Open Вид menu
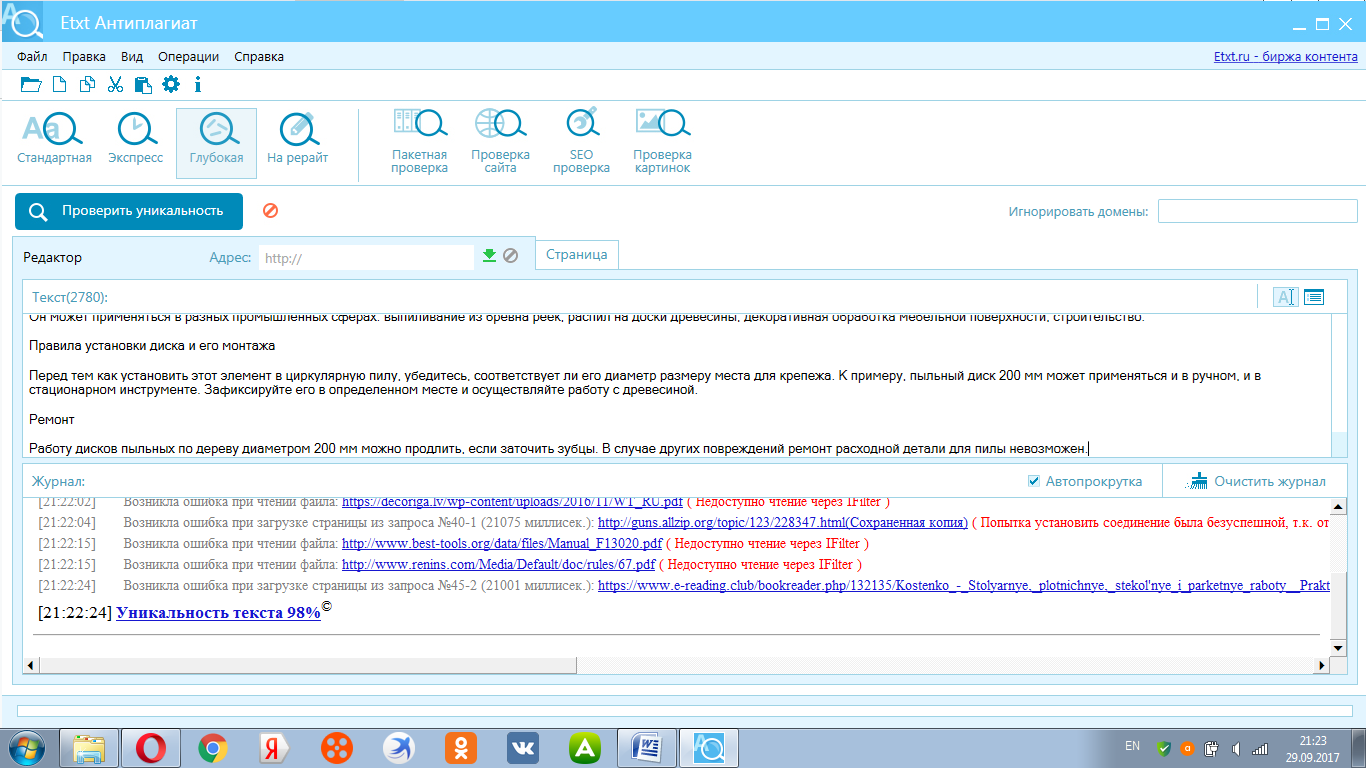This screenshot has width=1366, height=768. [x=132, y=57]
